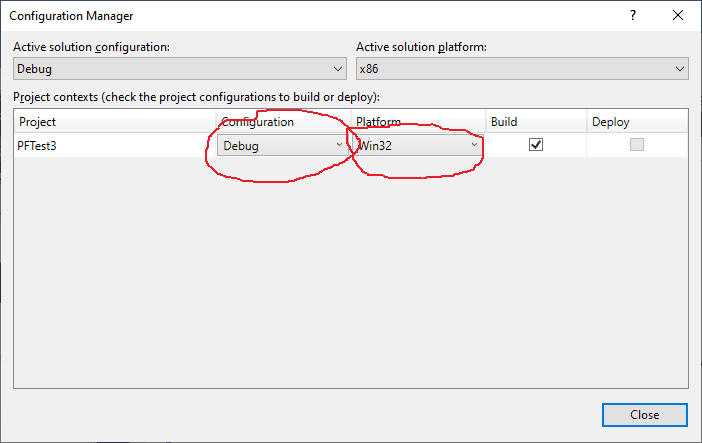The image size is (702, 443).
Task: Click the Build column header
Action: pos(503,122)
